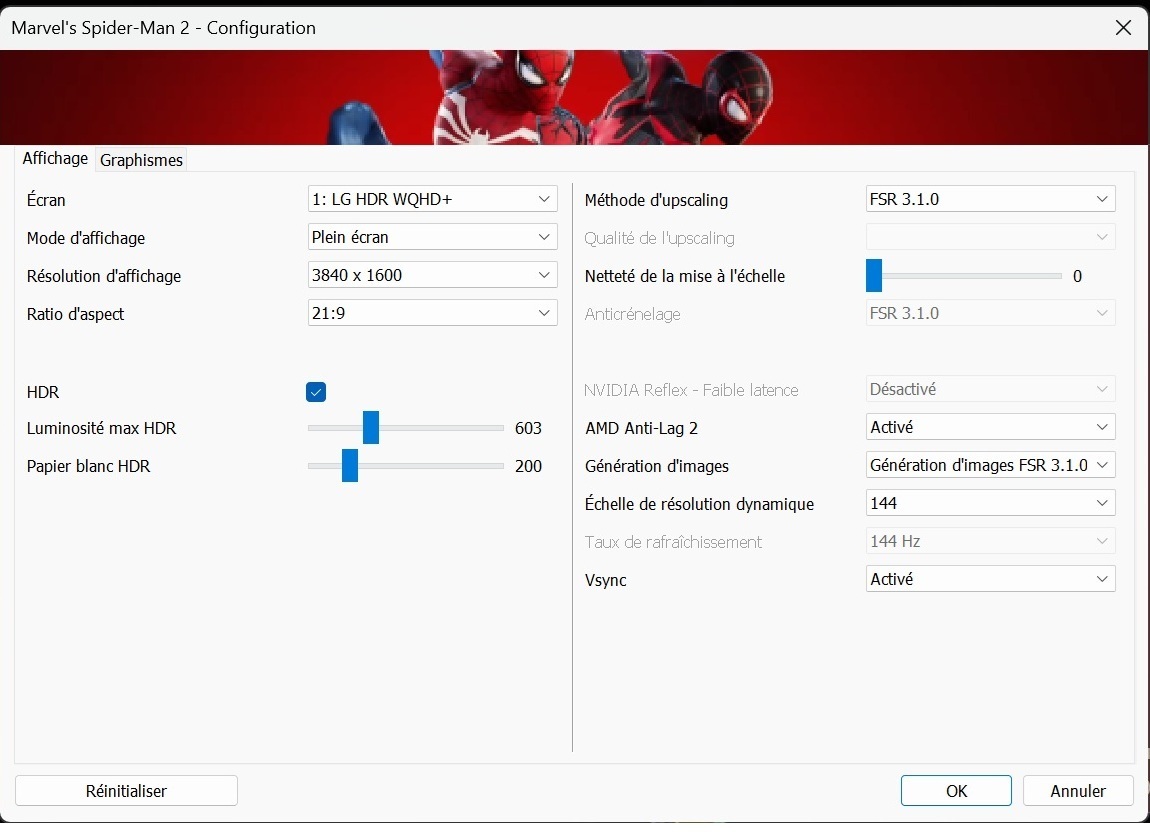This screenshot has height=832, width=1150.
Task: Change the Ratio d'aspect dropdown
Action: pos(432,313)
